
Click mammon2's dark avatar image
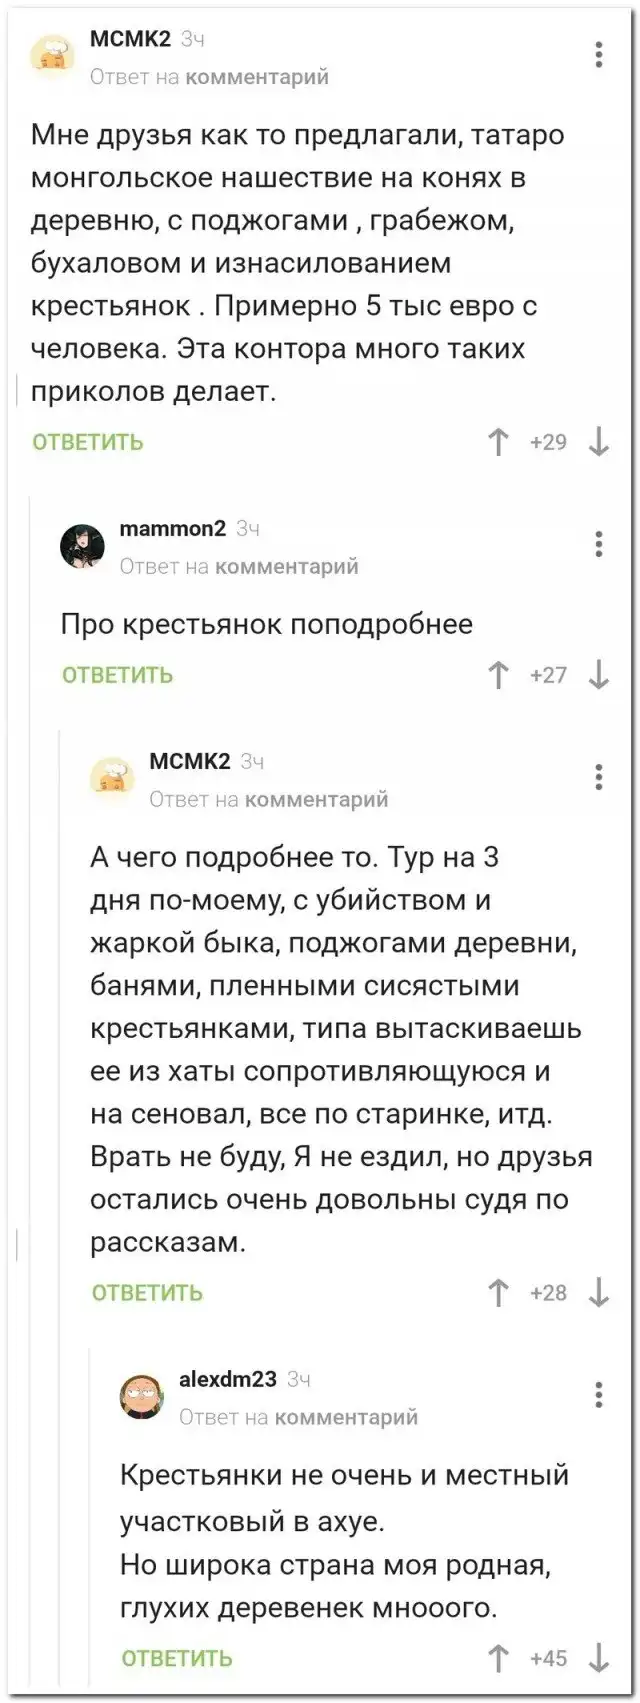[83, 546]
